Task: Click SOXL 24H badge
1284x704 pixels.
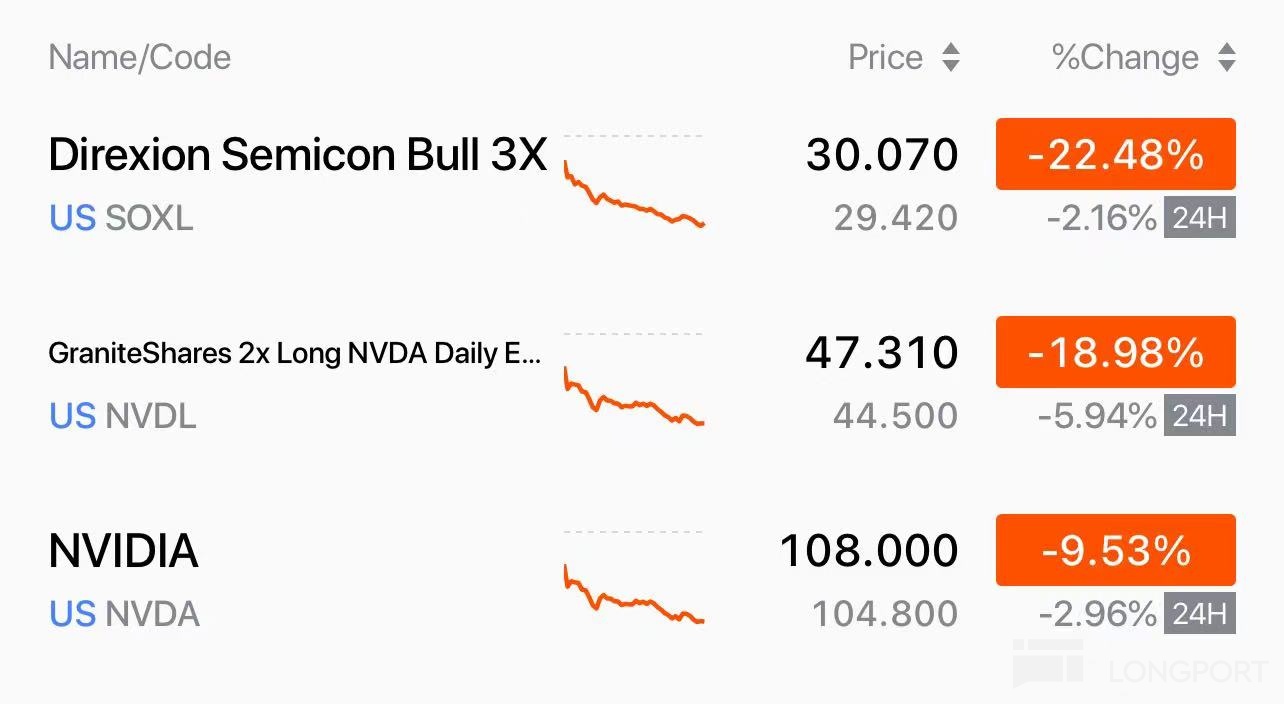Action: pyautogui.click(x=1199, y=218)
